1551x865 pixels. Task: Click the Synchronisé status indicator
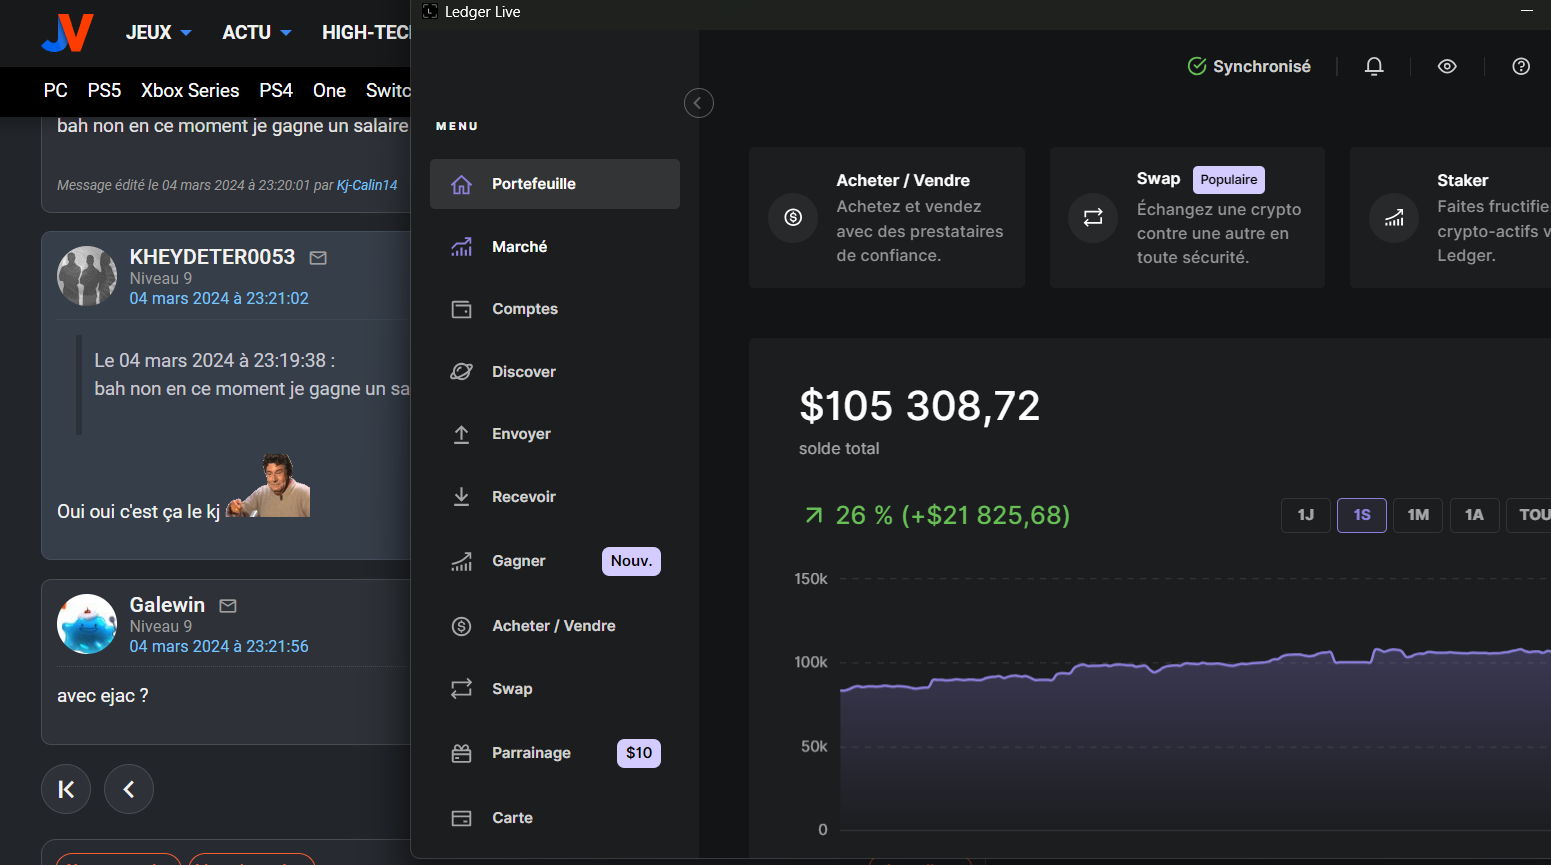(1249, 66)
